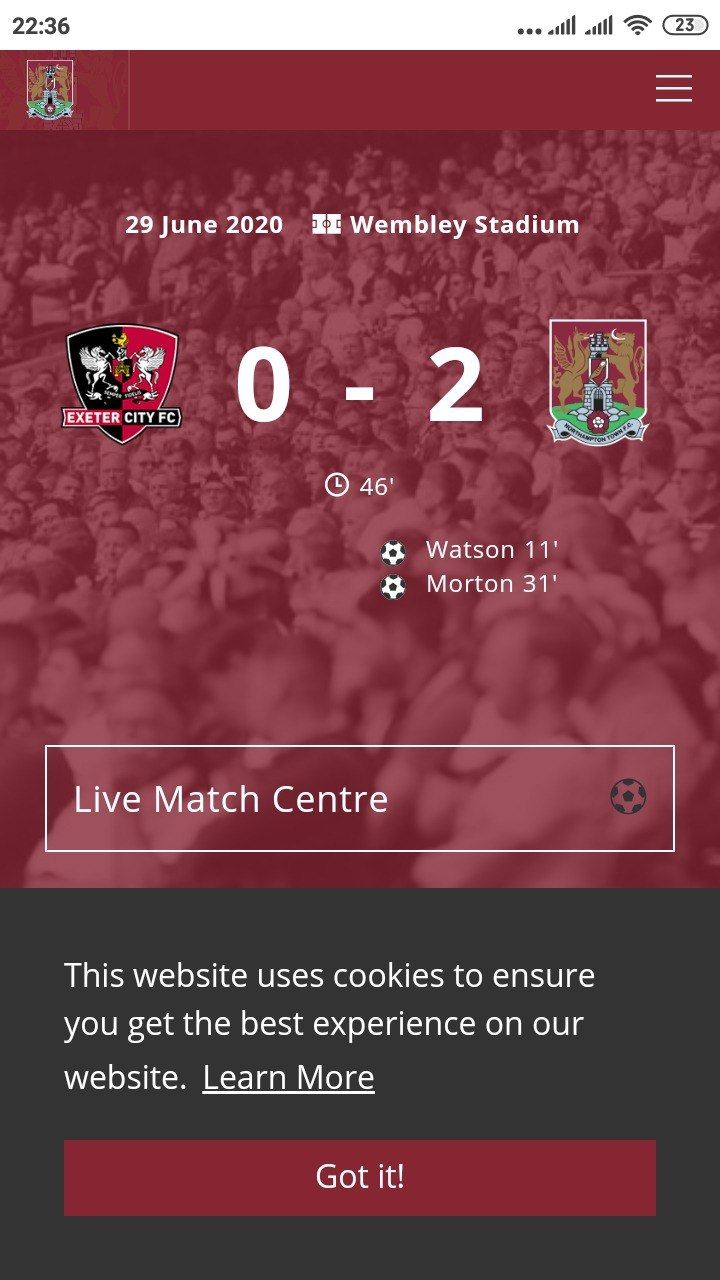Tap the 46' match minute
The height and width of the screenshot is (1280, 720).
(377, 487)
